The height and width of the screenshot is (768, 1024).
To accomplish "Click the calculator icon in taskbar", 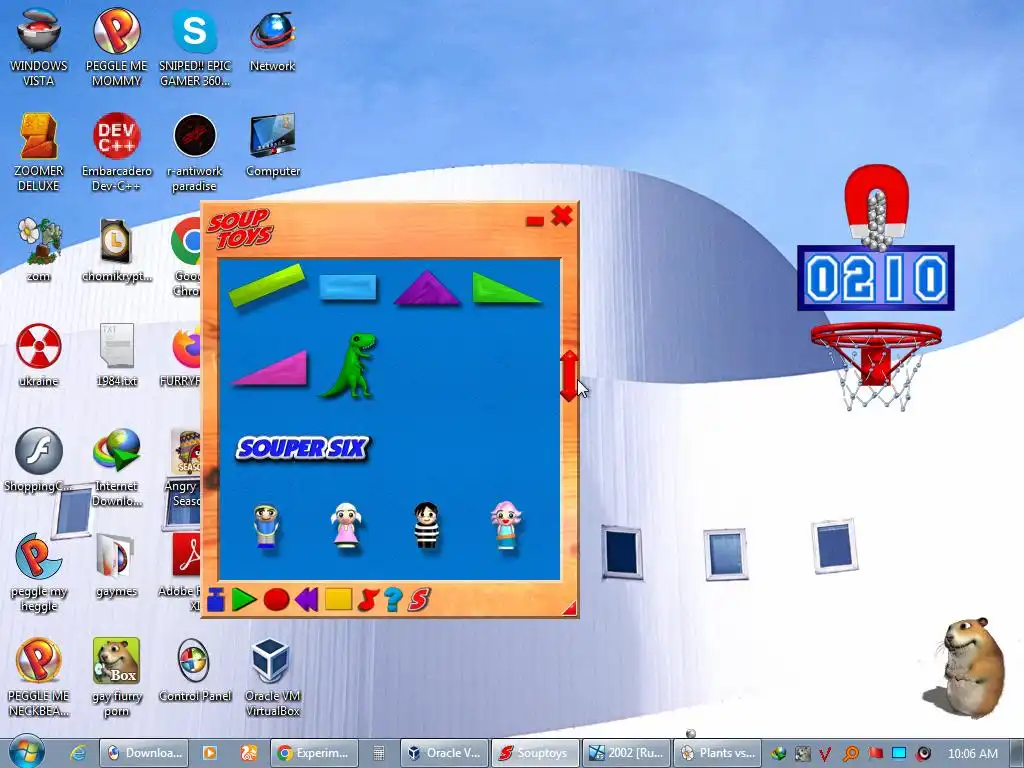I will click(x=379, y=753).
